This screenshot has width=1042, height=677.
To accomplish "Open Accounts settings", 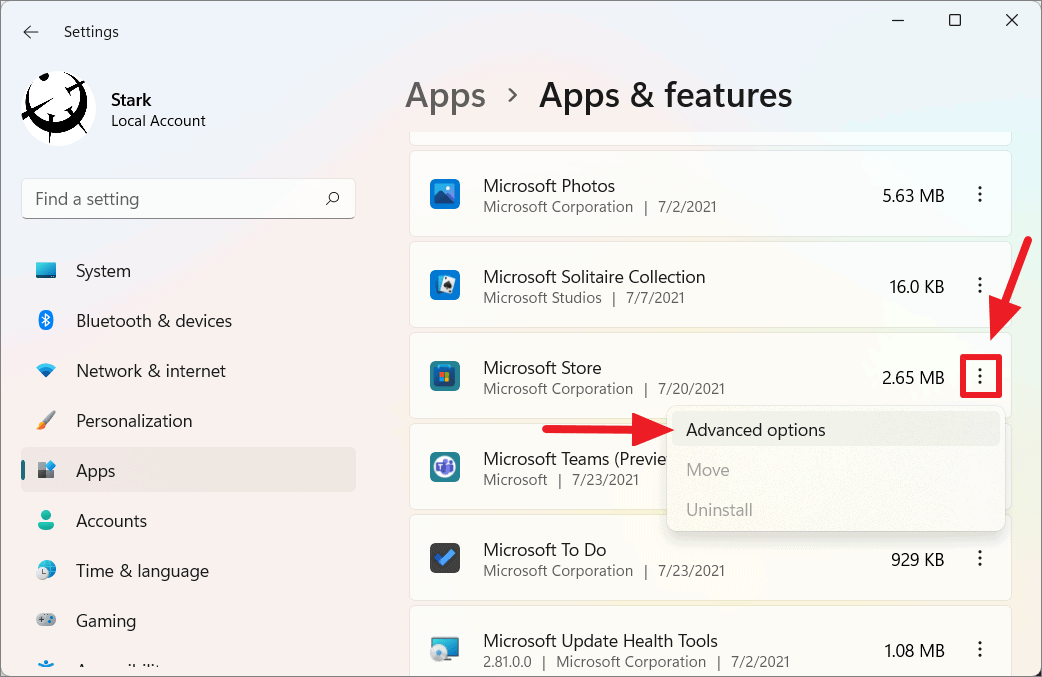I will click(x=111, y=520).
